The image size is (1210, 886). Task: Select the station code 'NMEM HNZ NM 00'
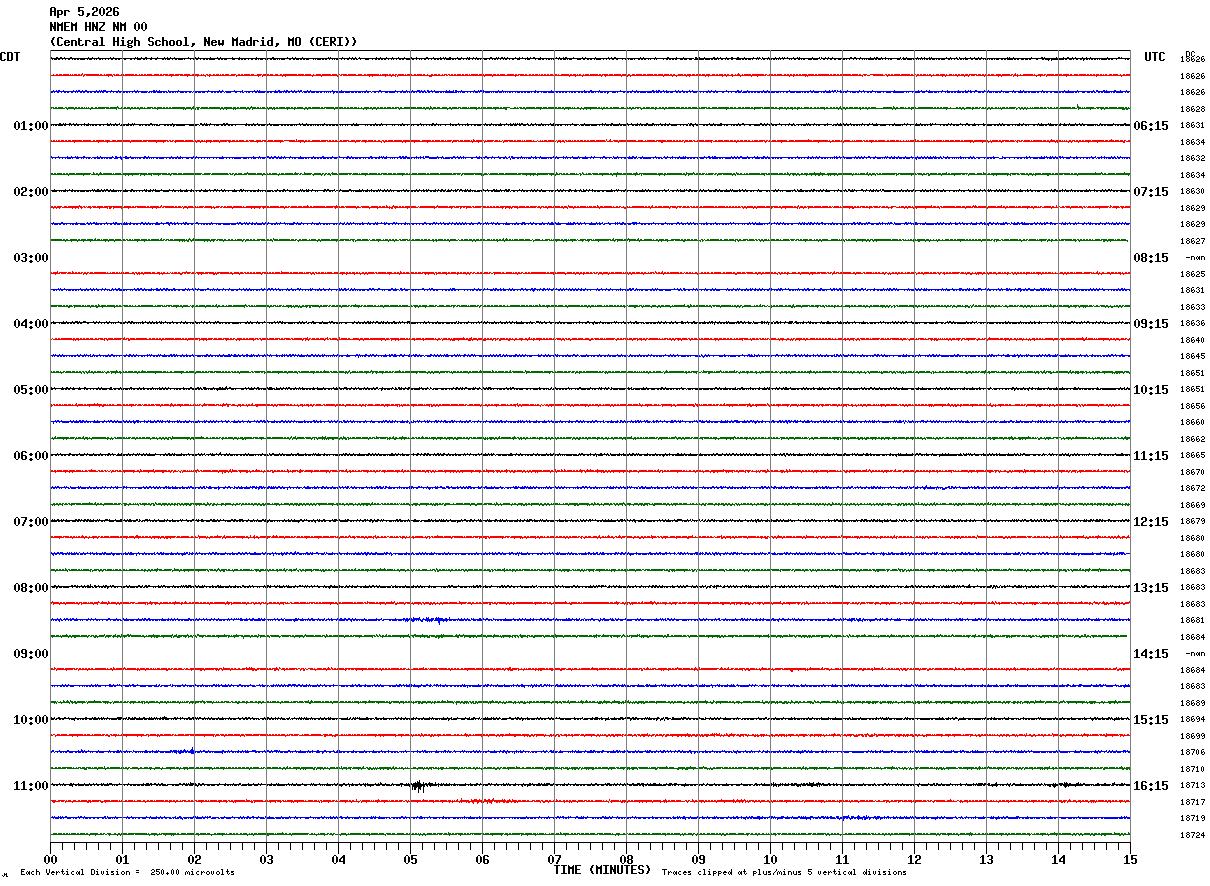(x=98, y=27)
